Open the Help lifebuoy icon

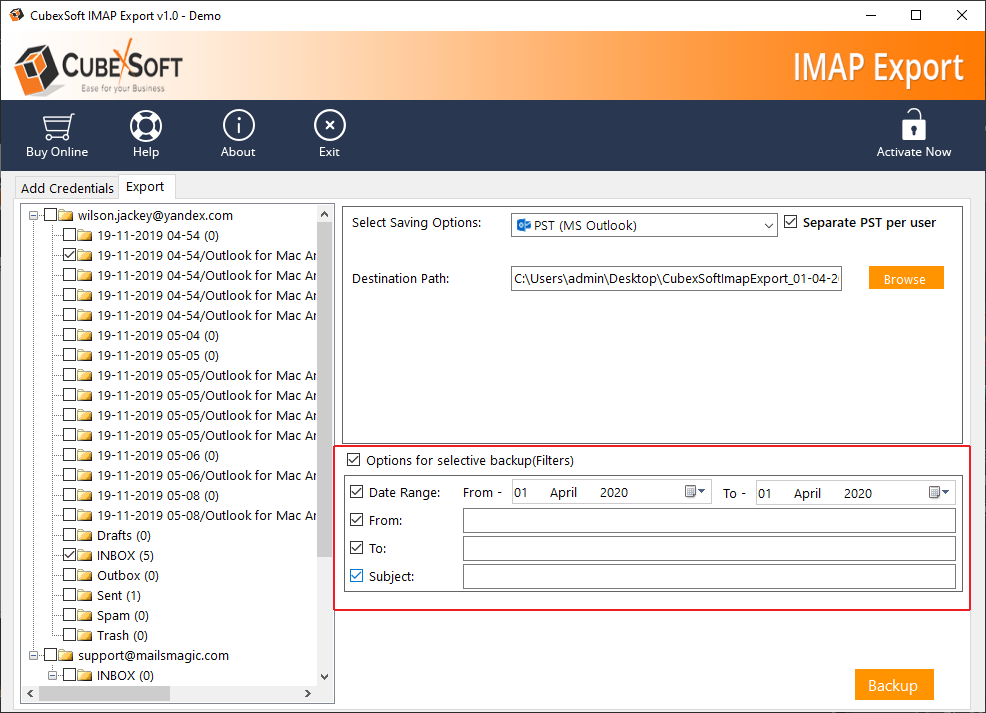(146, 126)
